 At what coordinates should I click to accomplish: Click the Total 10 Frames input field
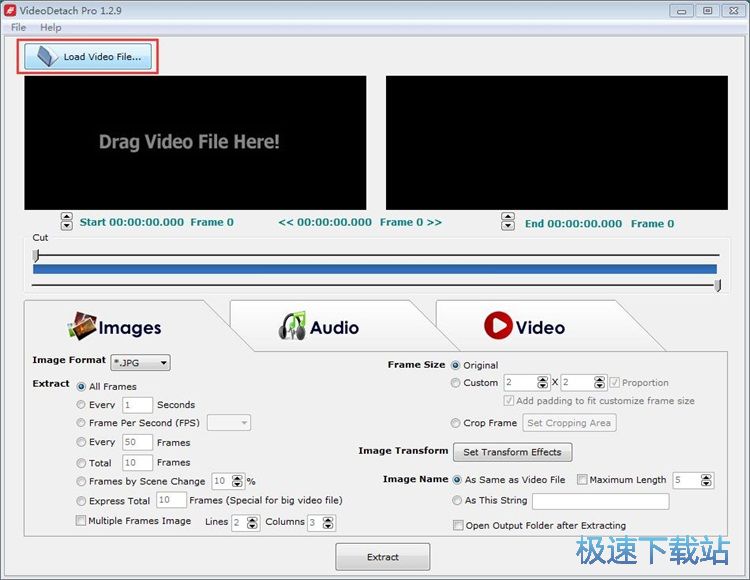[x=137, y=462]
